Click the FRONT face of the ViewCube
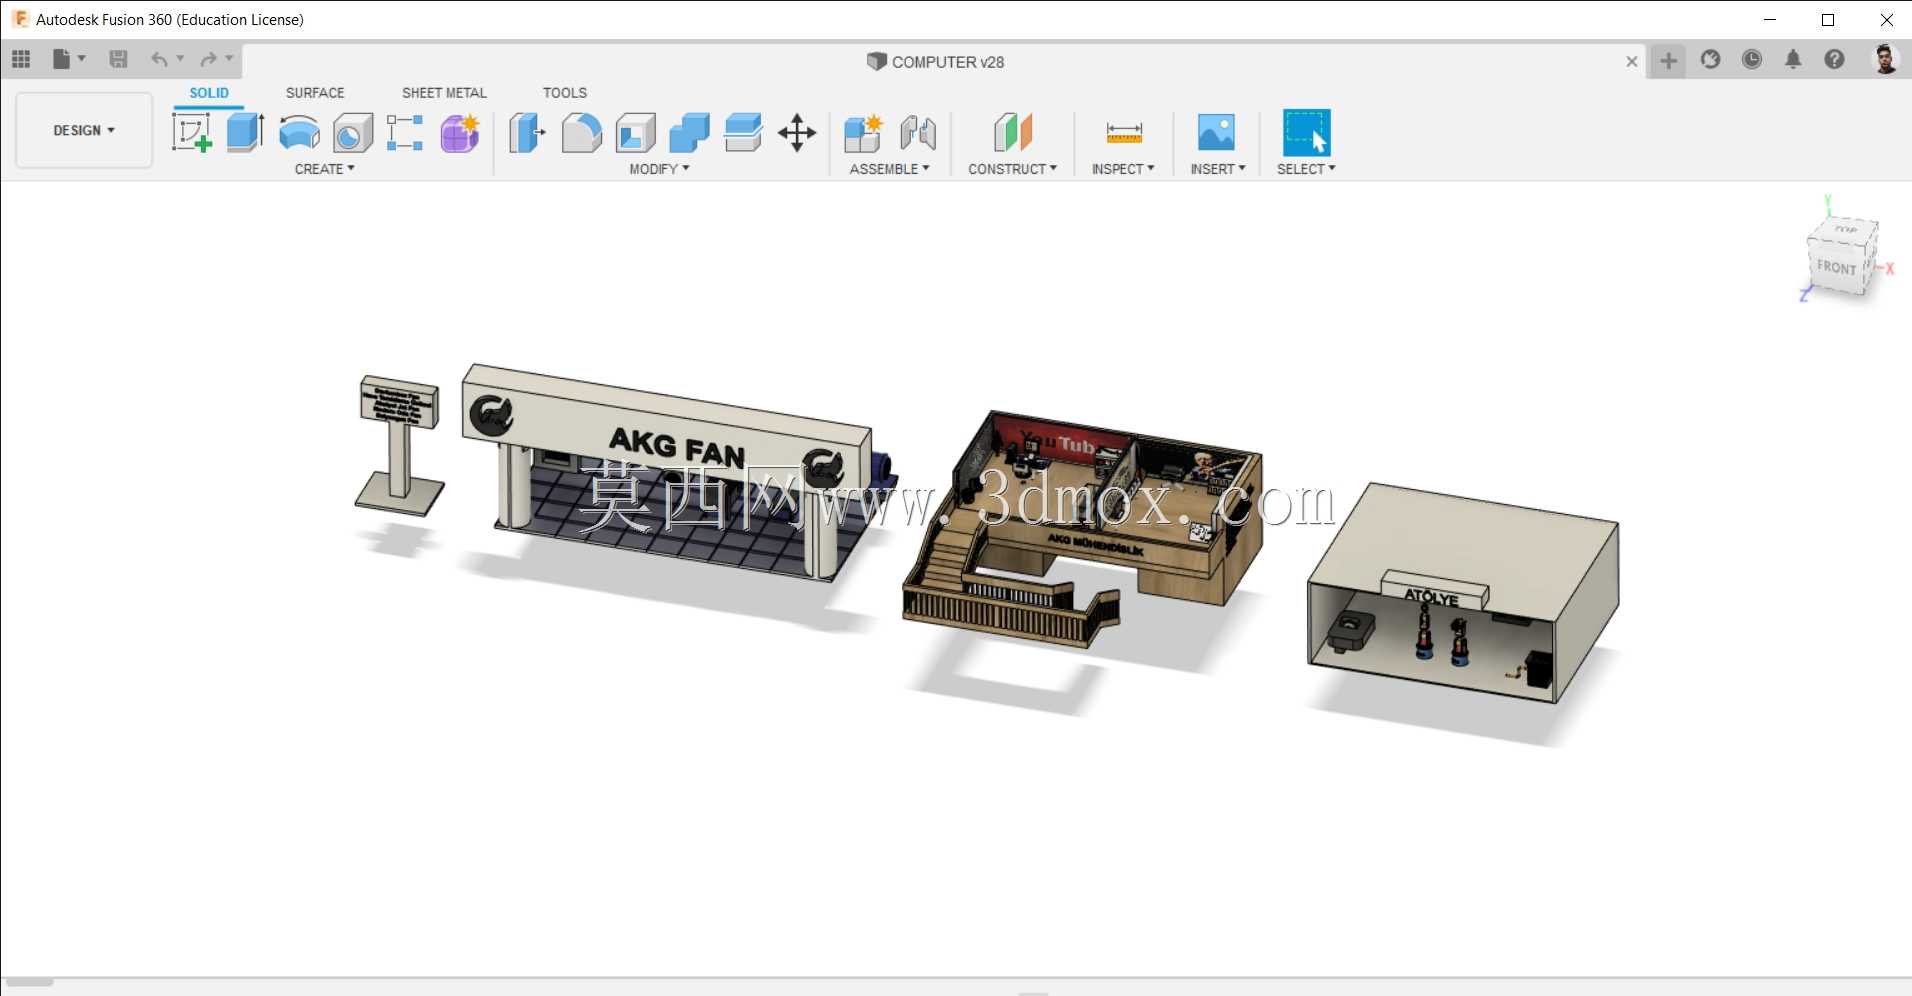The image size is (1912, 996). pyautogui.click(x=1836, y=268)
